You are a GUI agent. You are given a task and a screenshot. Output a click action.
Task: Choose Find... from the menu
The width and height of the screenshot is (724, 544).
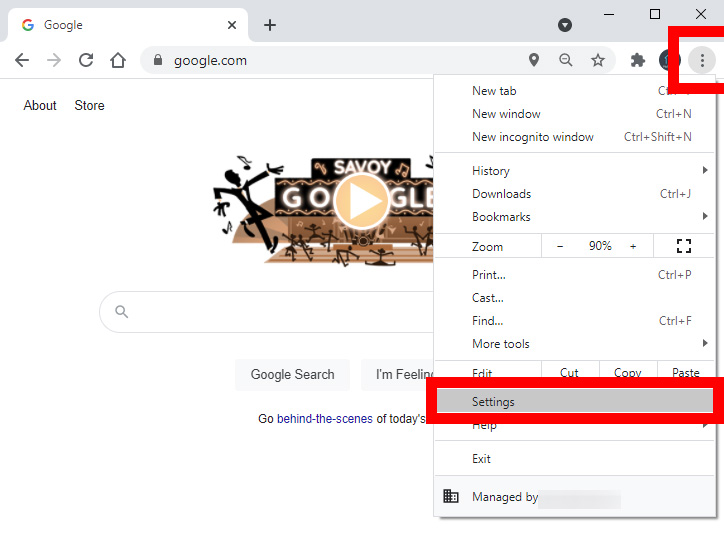pos(574,321)
